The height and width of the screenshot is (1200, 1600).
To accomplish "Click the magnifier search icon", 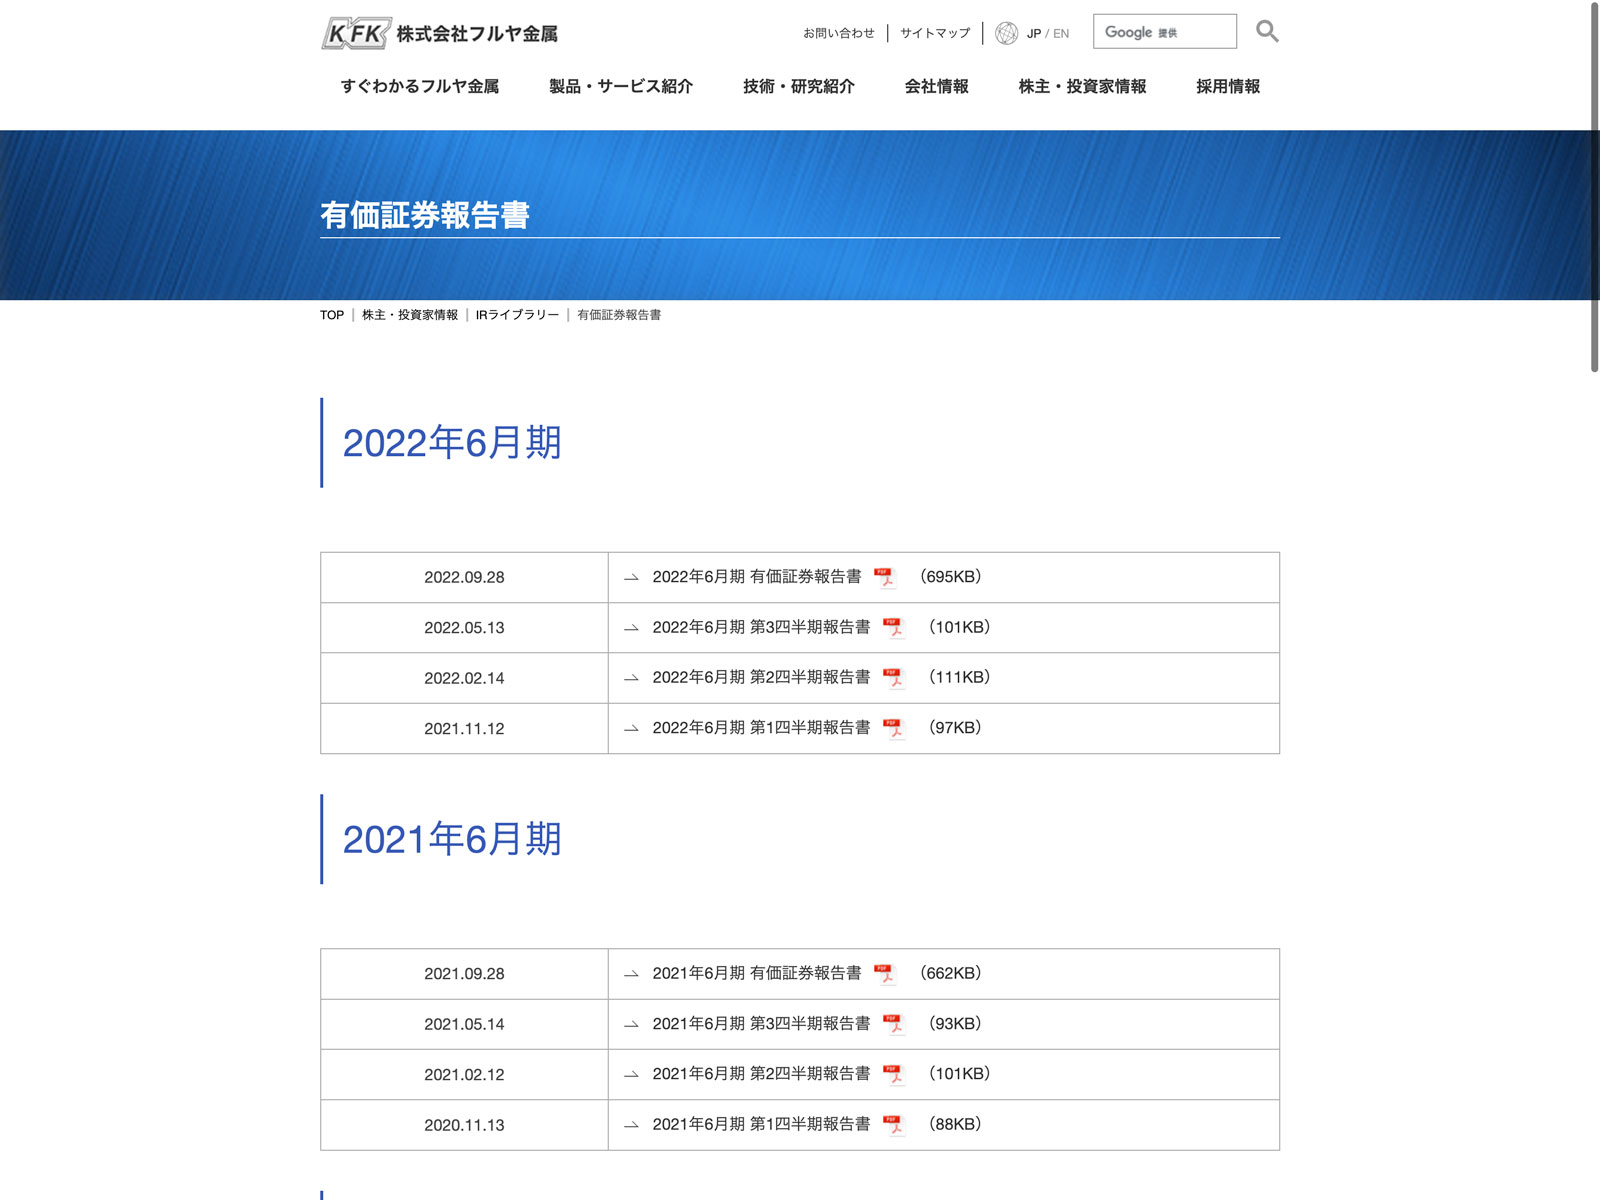I will click(x=1266, y=32).
